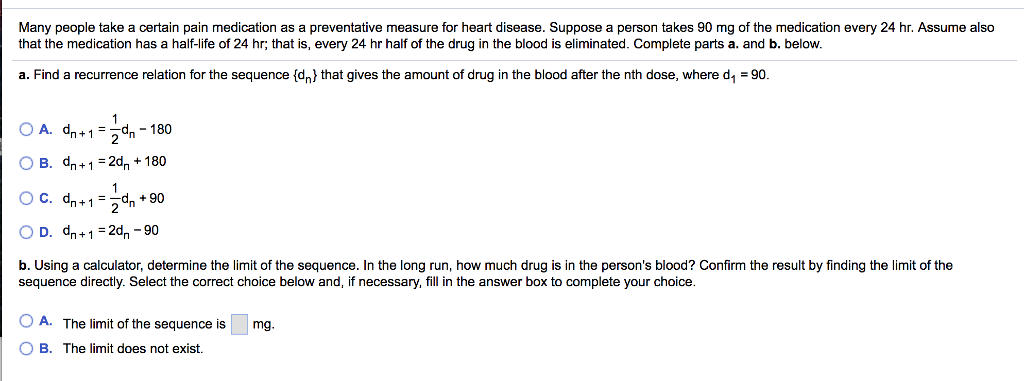This screenshot has height=381, width=1024.
Task: Choose radio option C with plus 90
Action: pos(26,198)
